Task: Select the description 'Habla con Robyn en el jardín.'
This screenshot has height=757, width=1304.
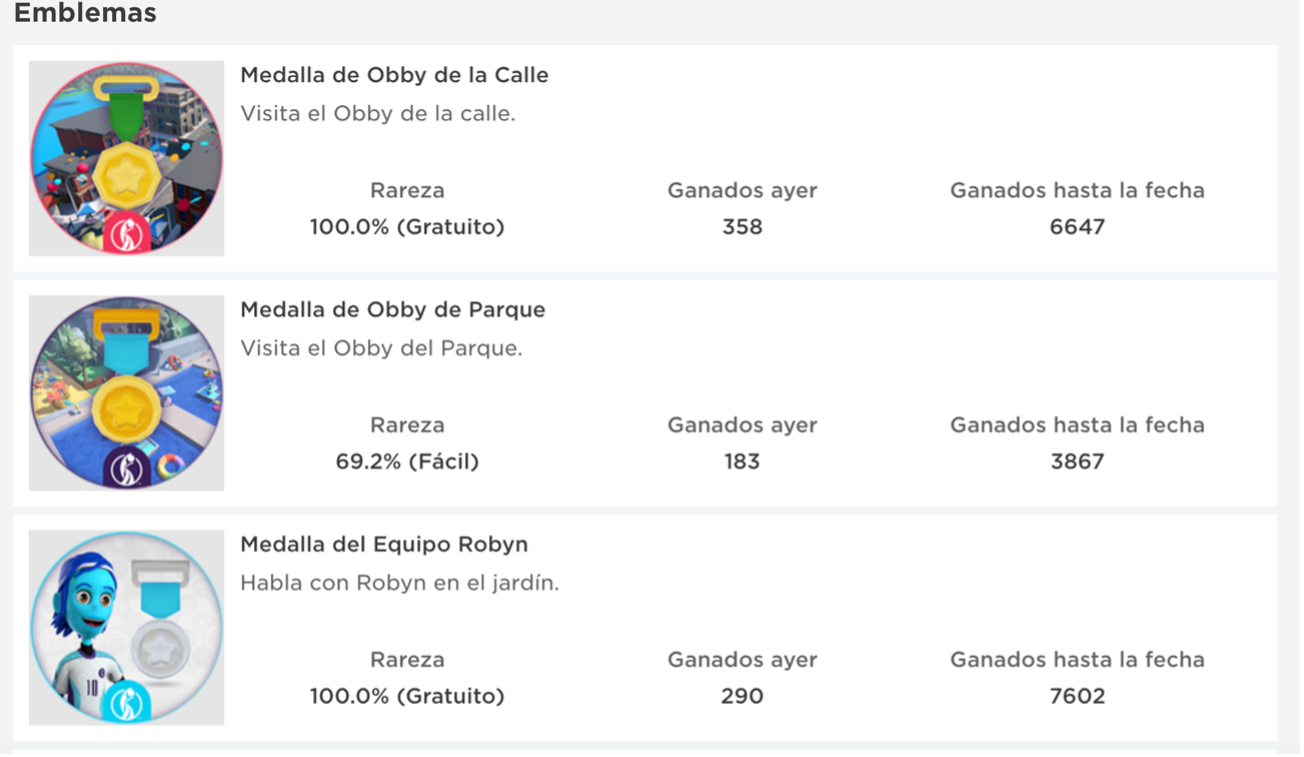Action: pos(399,583)
